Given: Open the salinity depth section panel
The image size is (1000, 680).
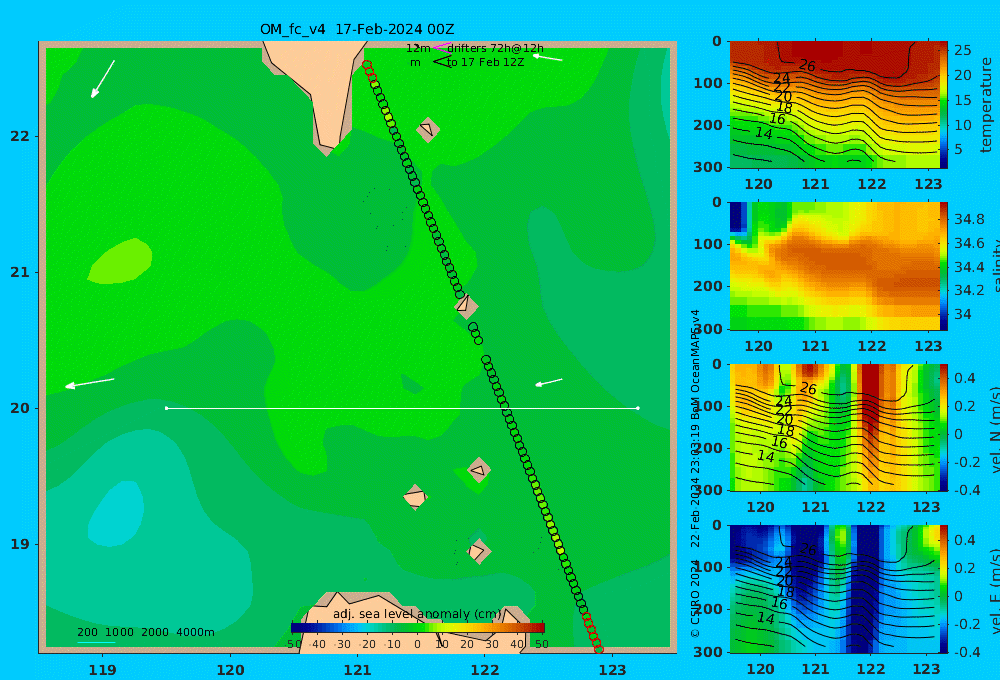Looking at the screenshot, I should coord(834,266).
